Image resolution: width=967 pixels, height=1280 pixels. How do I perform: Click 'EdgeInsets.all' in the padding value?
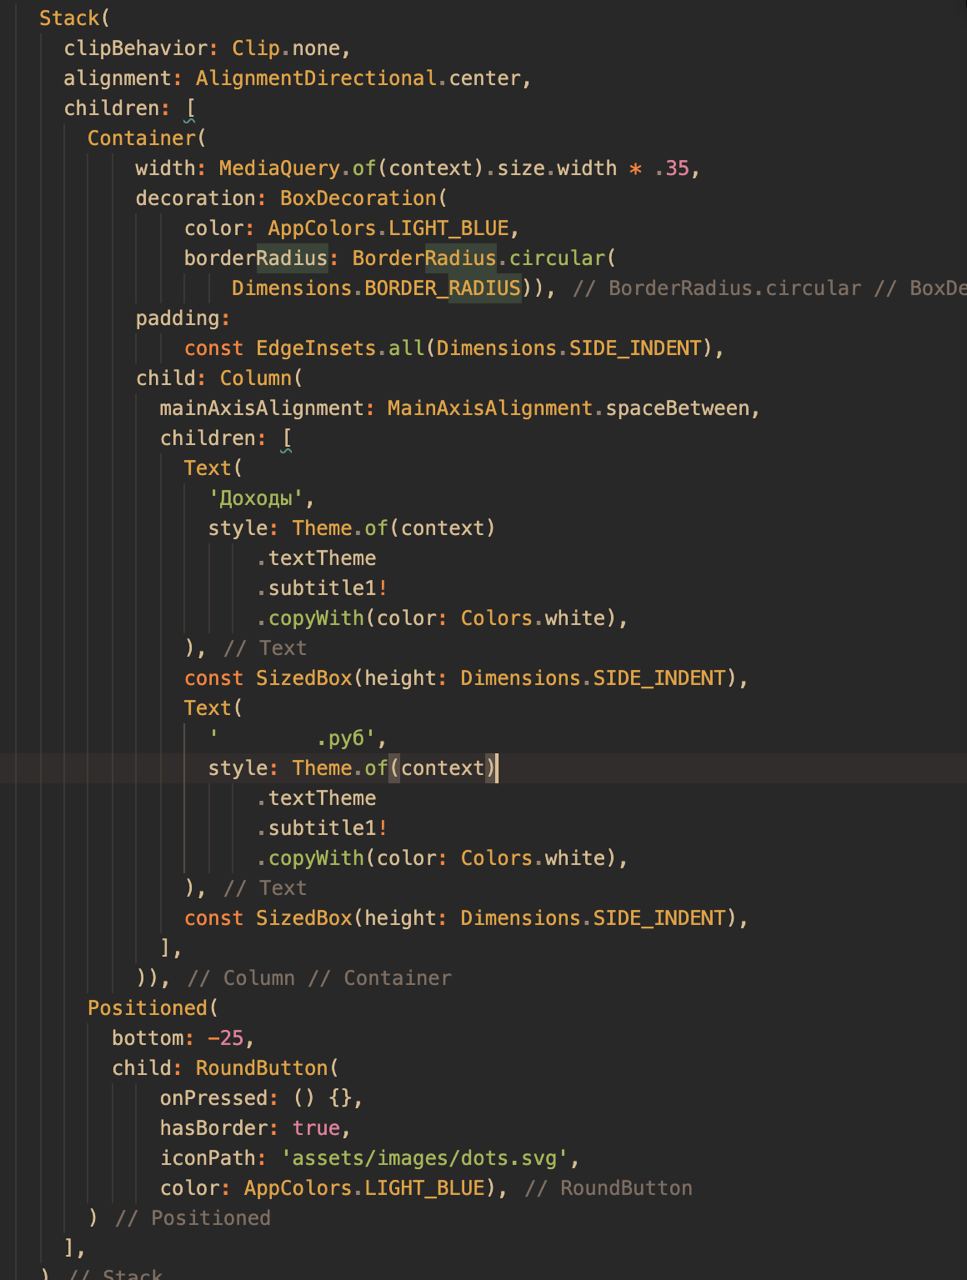coord(340,348)
